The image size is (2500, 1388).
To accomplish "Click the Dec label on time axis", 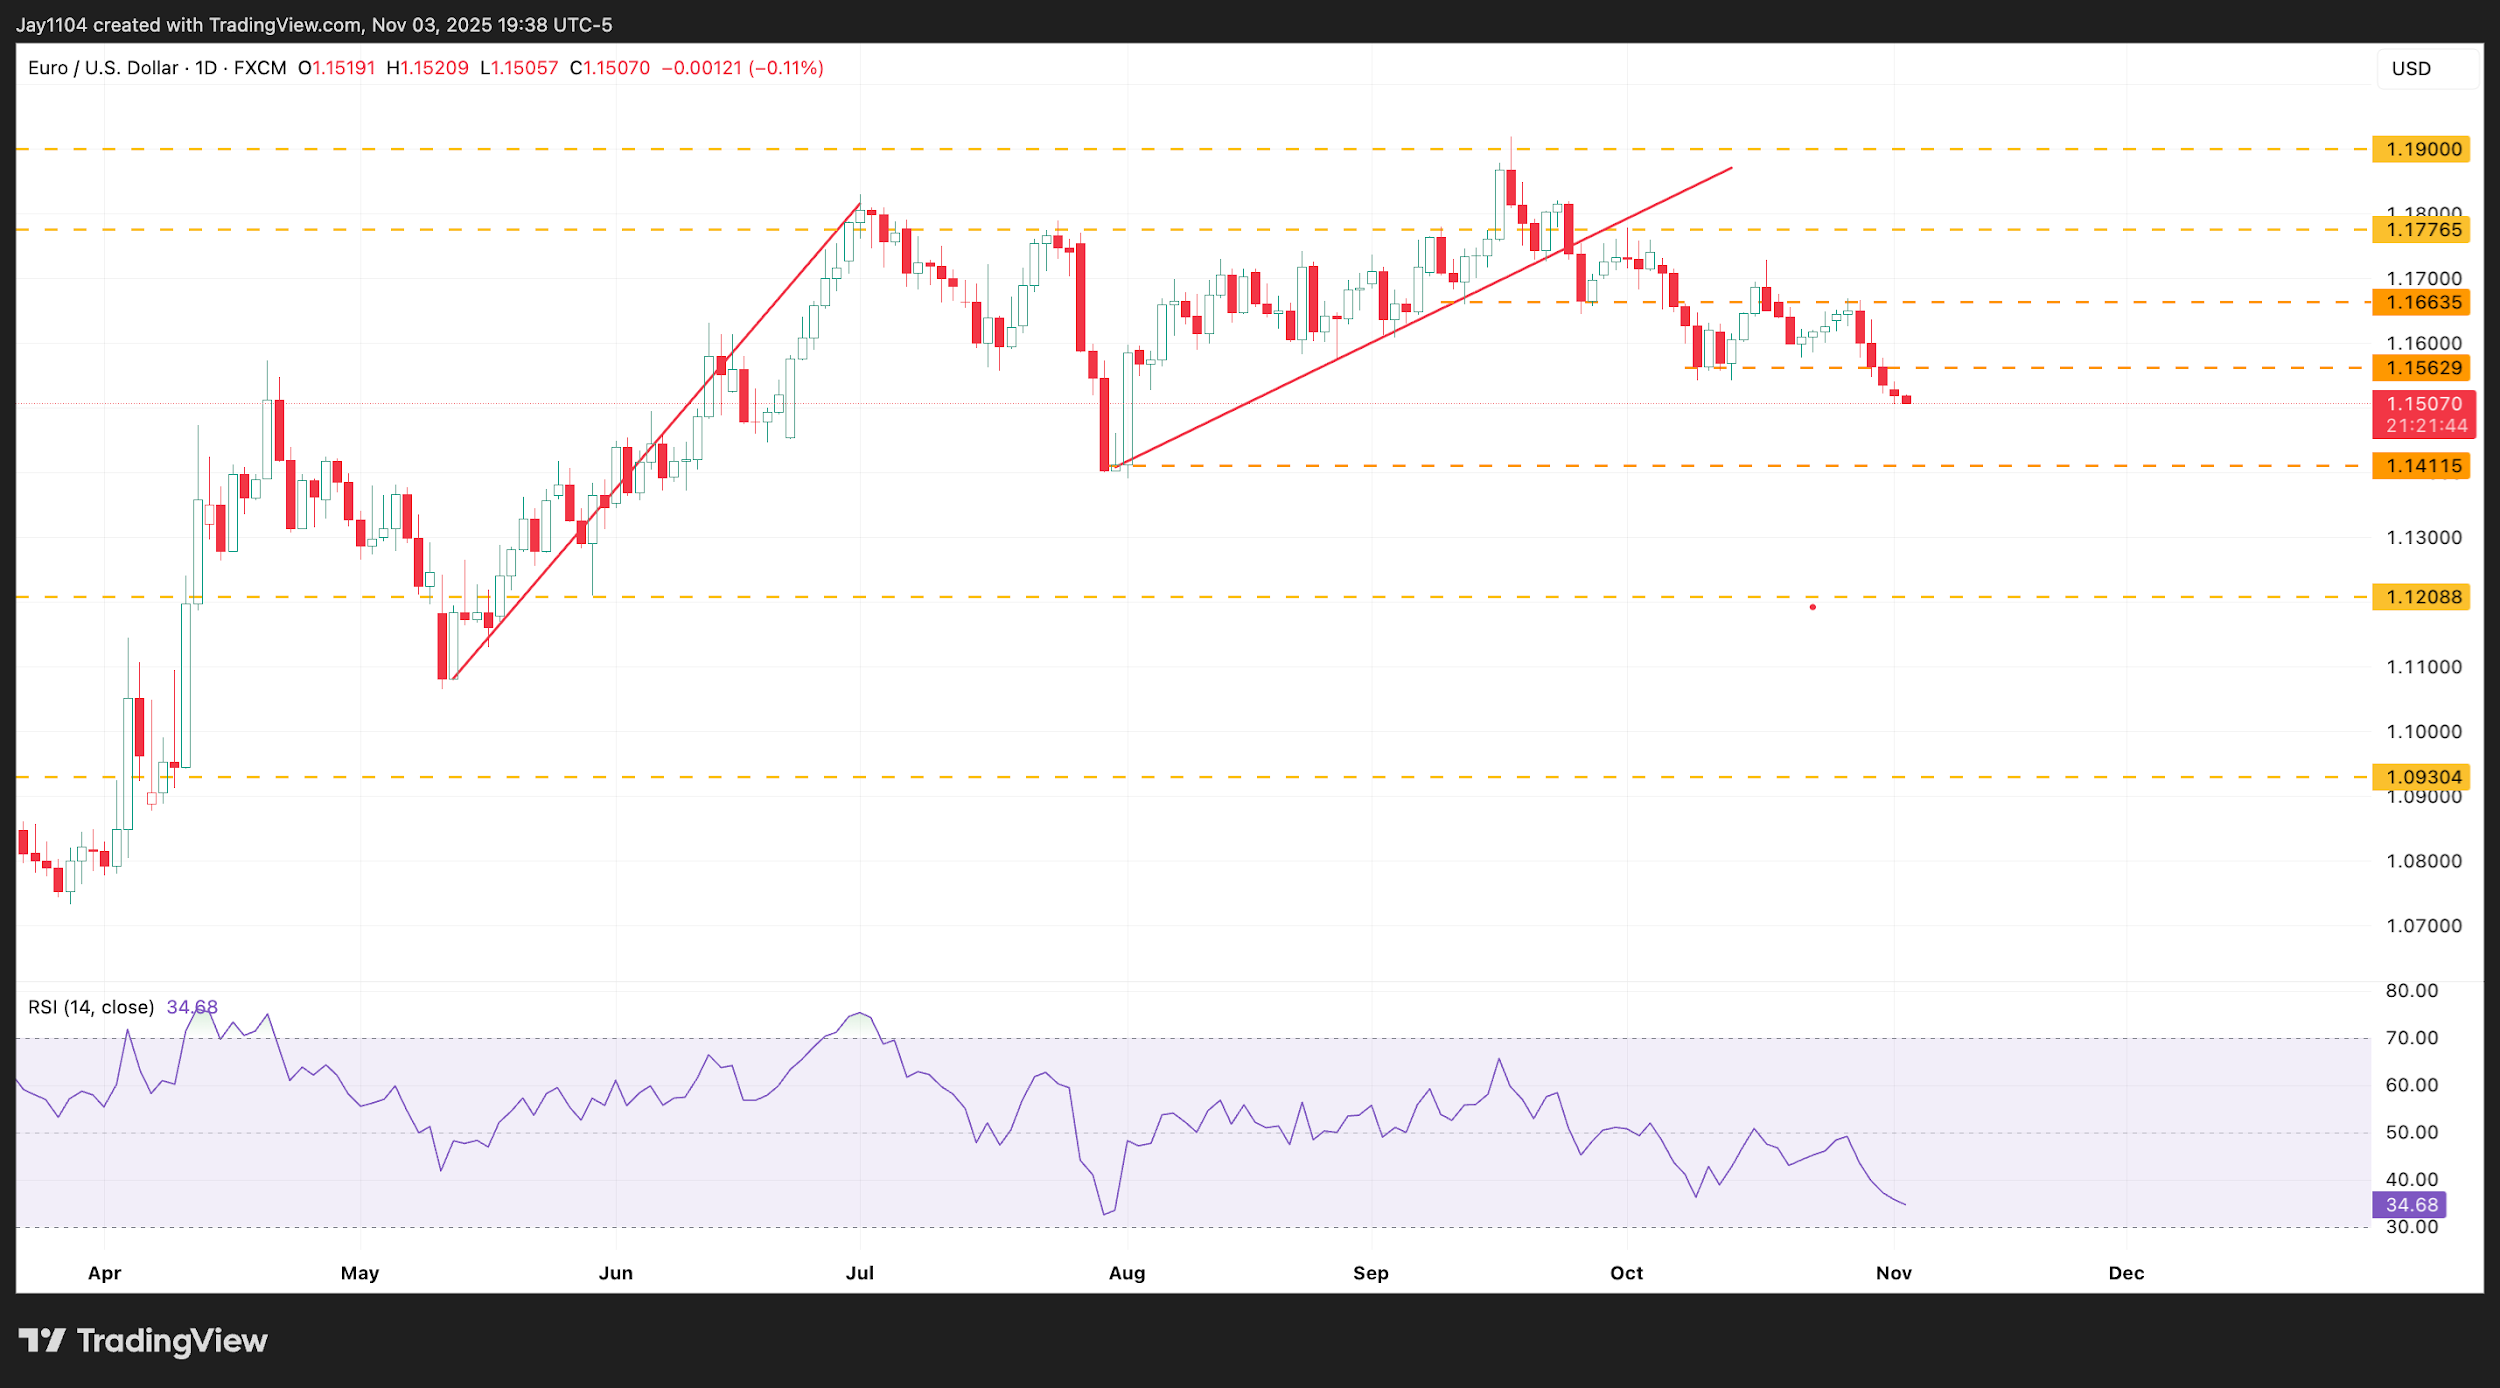I will tap(2126, 1273).
